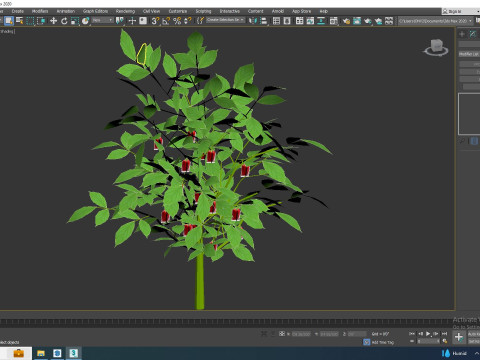Go to Start frame
Screen dimensions: 480x360
click(x=412, y=334)
